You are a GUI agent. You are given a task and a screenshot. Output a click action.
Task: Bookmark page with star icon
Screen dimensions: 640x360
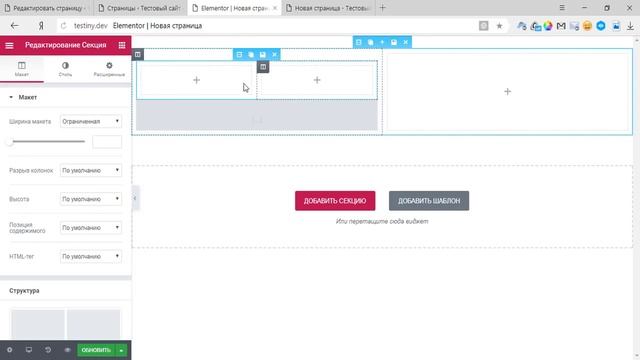click(x=499, y=26)
